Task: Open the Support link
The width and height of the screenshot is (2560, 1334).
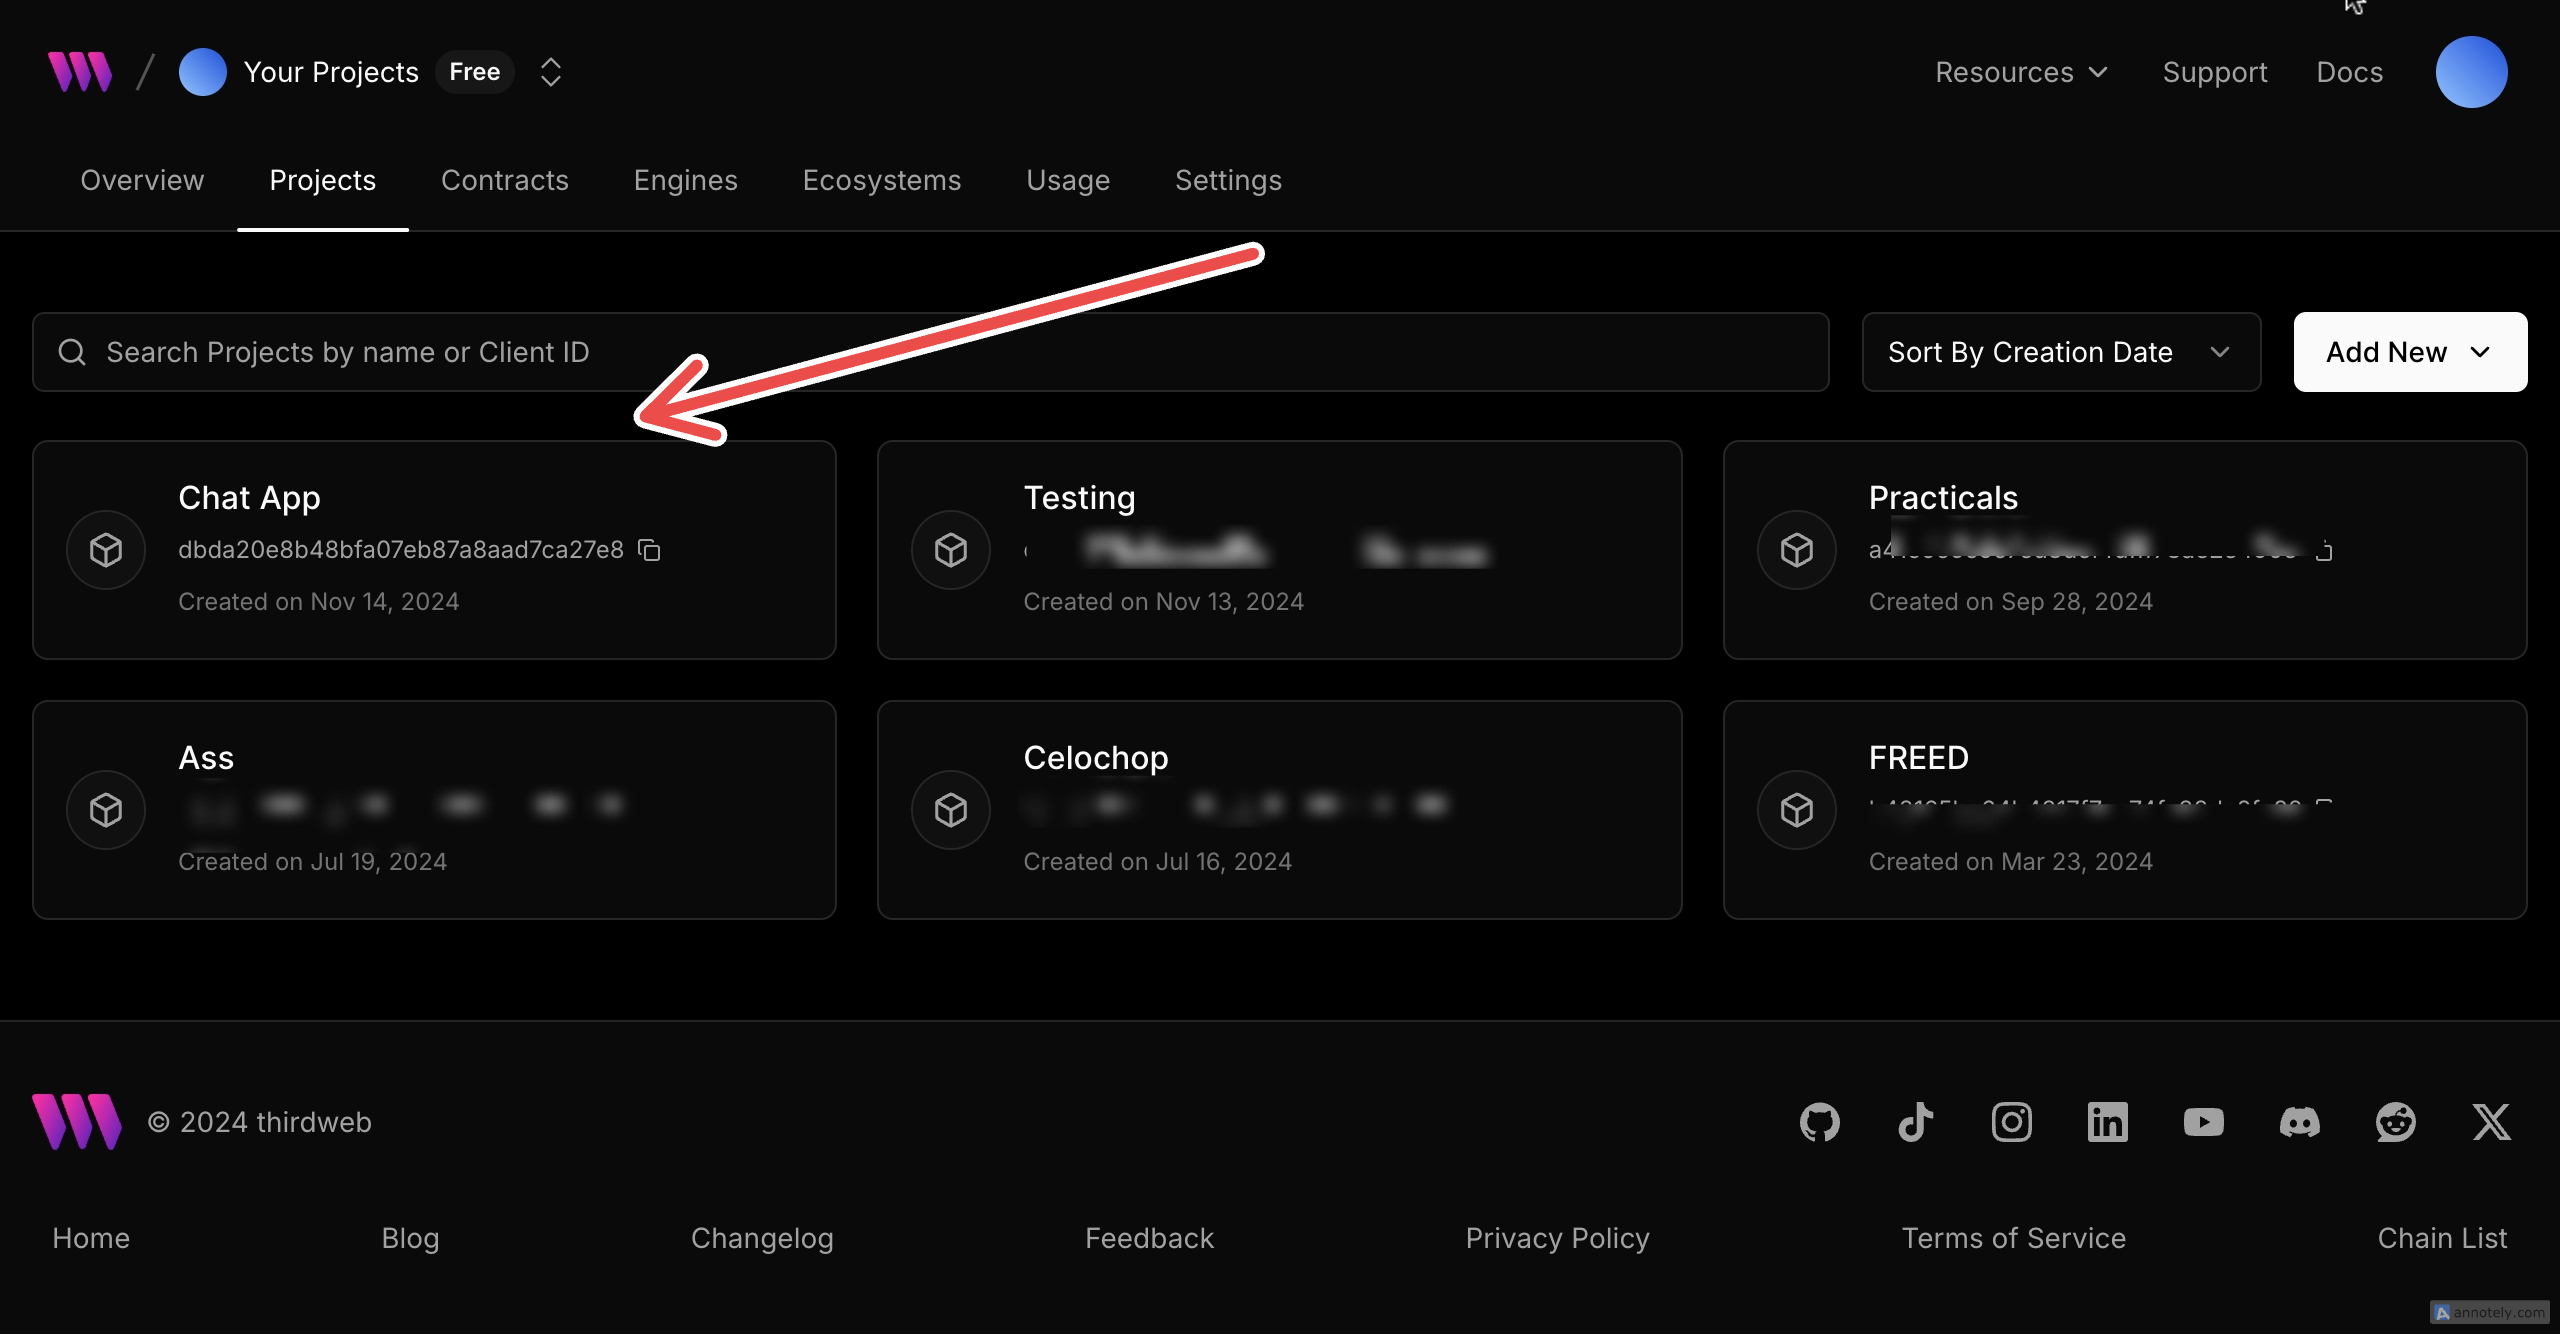Action: [2214, 72]
